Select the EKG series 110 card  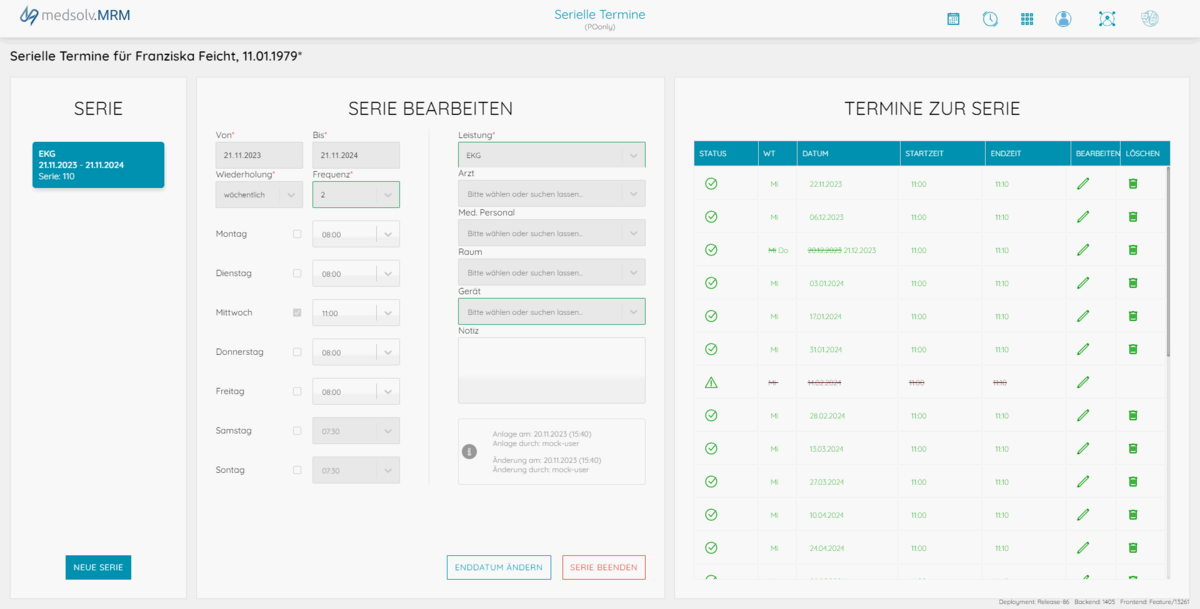click(98, 165)
